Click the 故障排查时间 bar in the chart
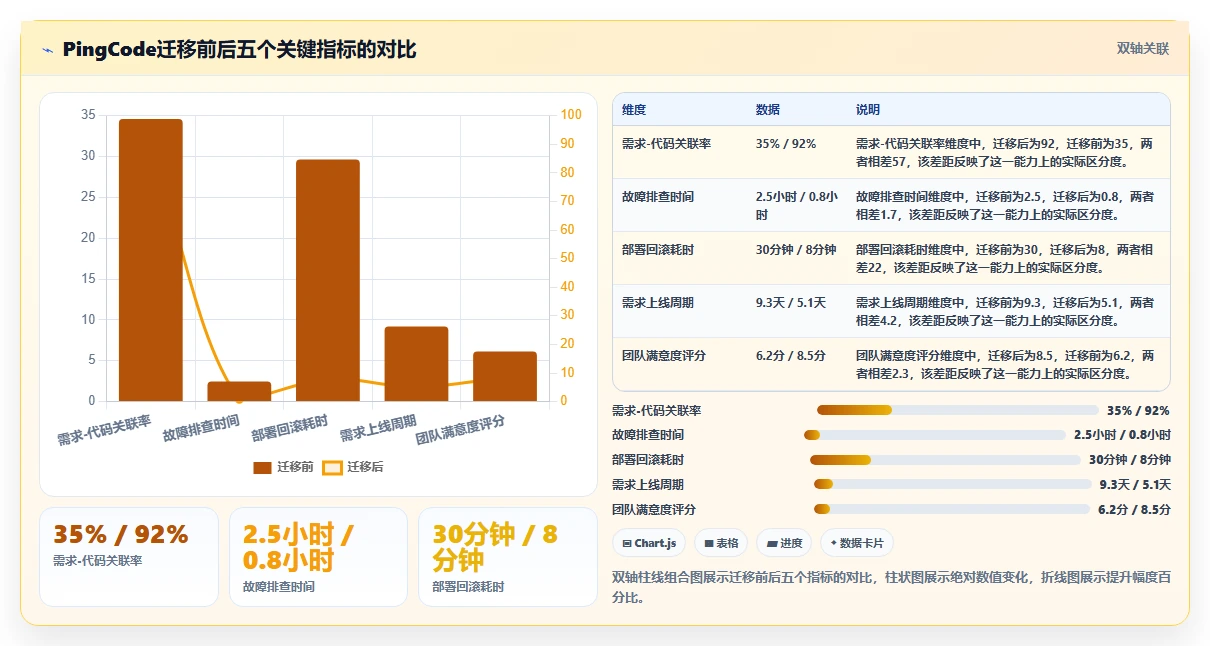Image resolution: width=1210 pixels, height=646 pixels. (x=239, y=391)
